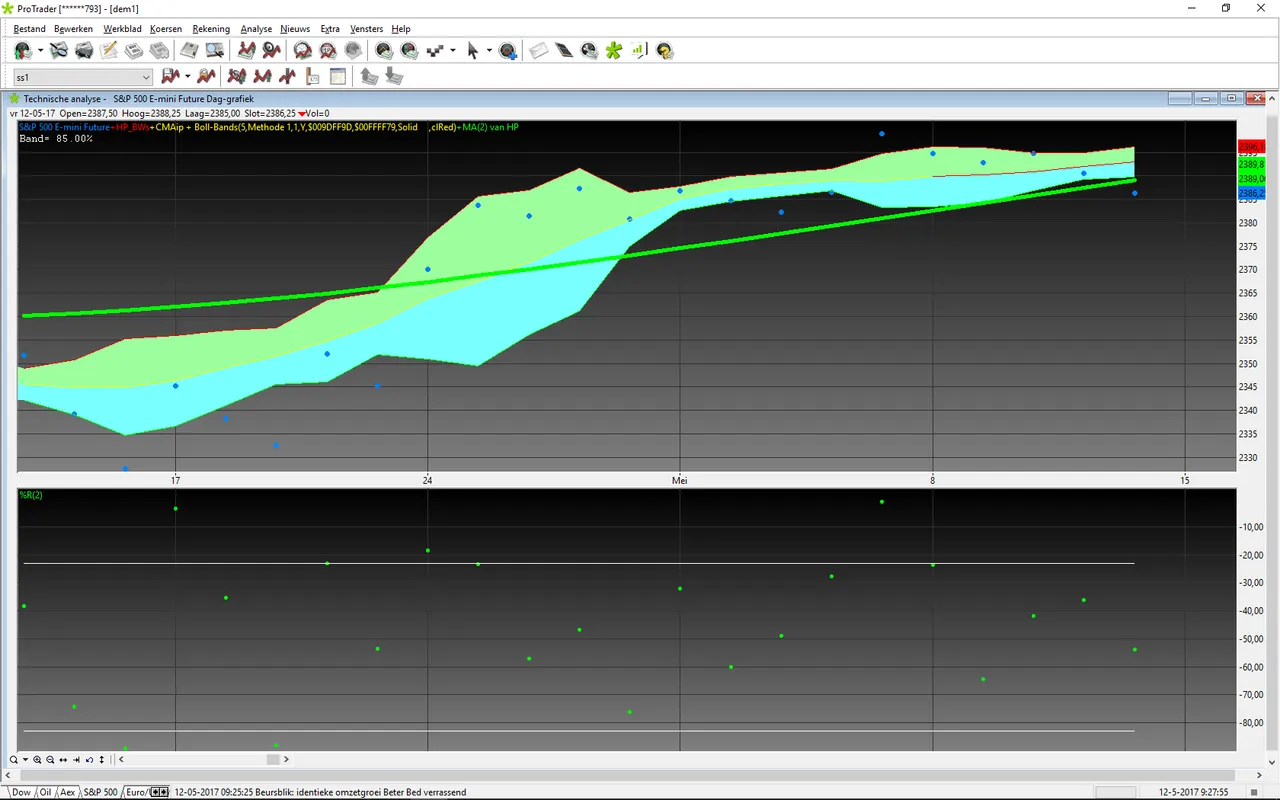This screenshot has height=800, width=1280.
Task: Open the dropdown arrow next to the green globe icon
Action: click(40, 50)
